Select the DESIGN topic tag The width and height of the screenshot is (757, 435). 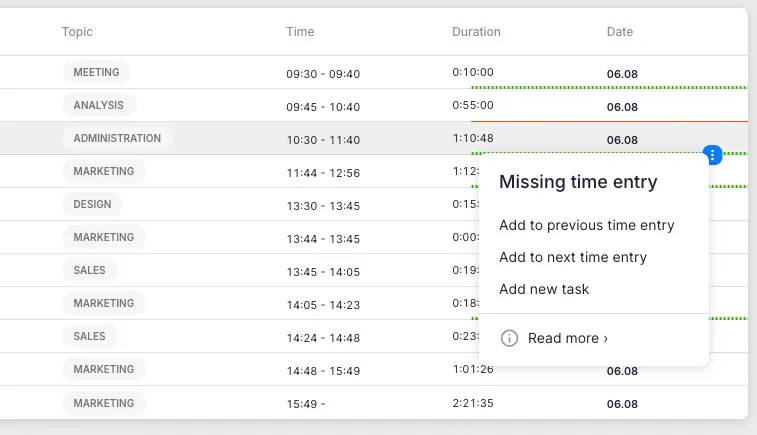[92, 204]
